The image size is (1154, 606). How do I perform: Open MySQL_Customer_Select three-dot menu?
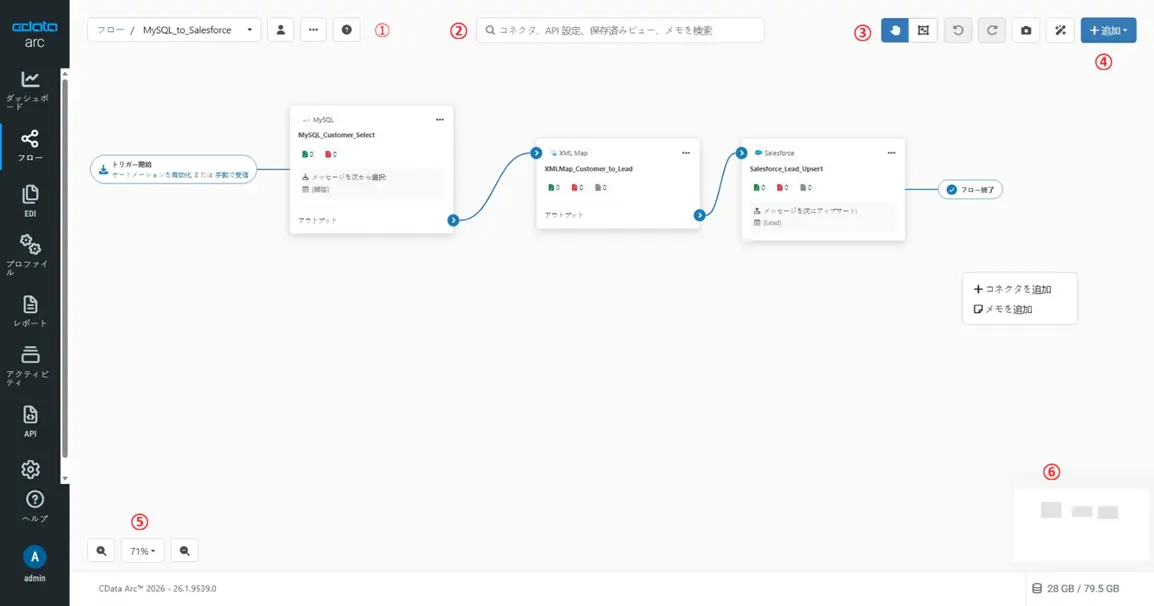click(x=439, y=119)
